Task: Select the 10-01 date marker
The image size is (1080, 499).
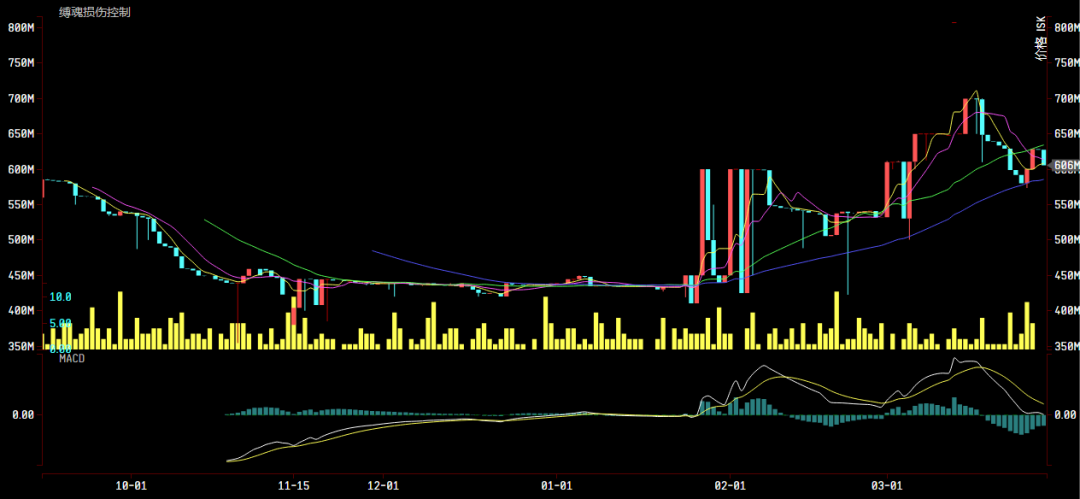Action: tap(132, 486)
